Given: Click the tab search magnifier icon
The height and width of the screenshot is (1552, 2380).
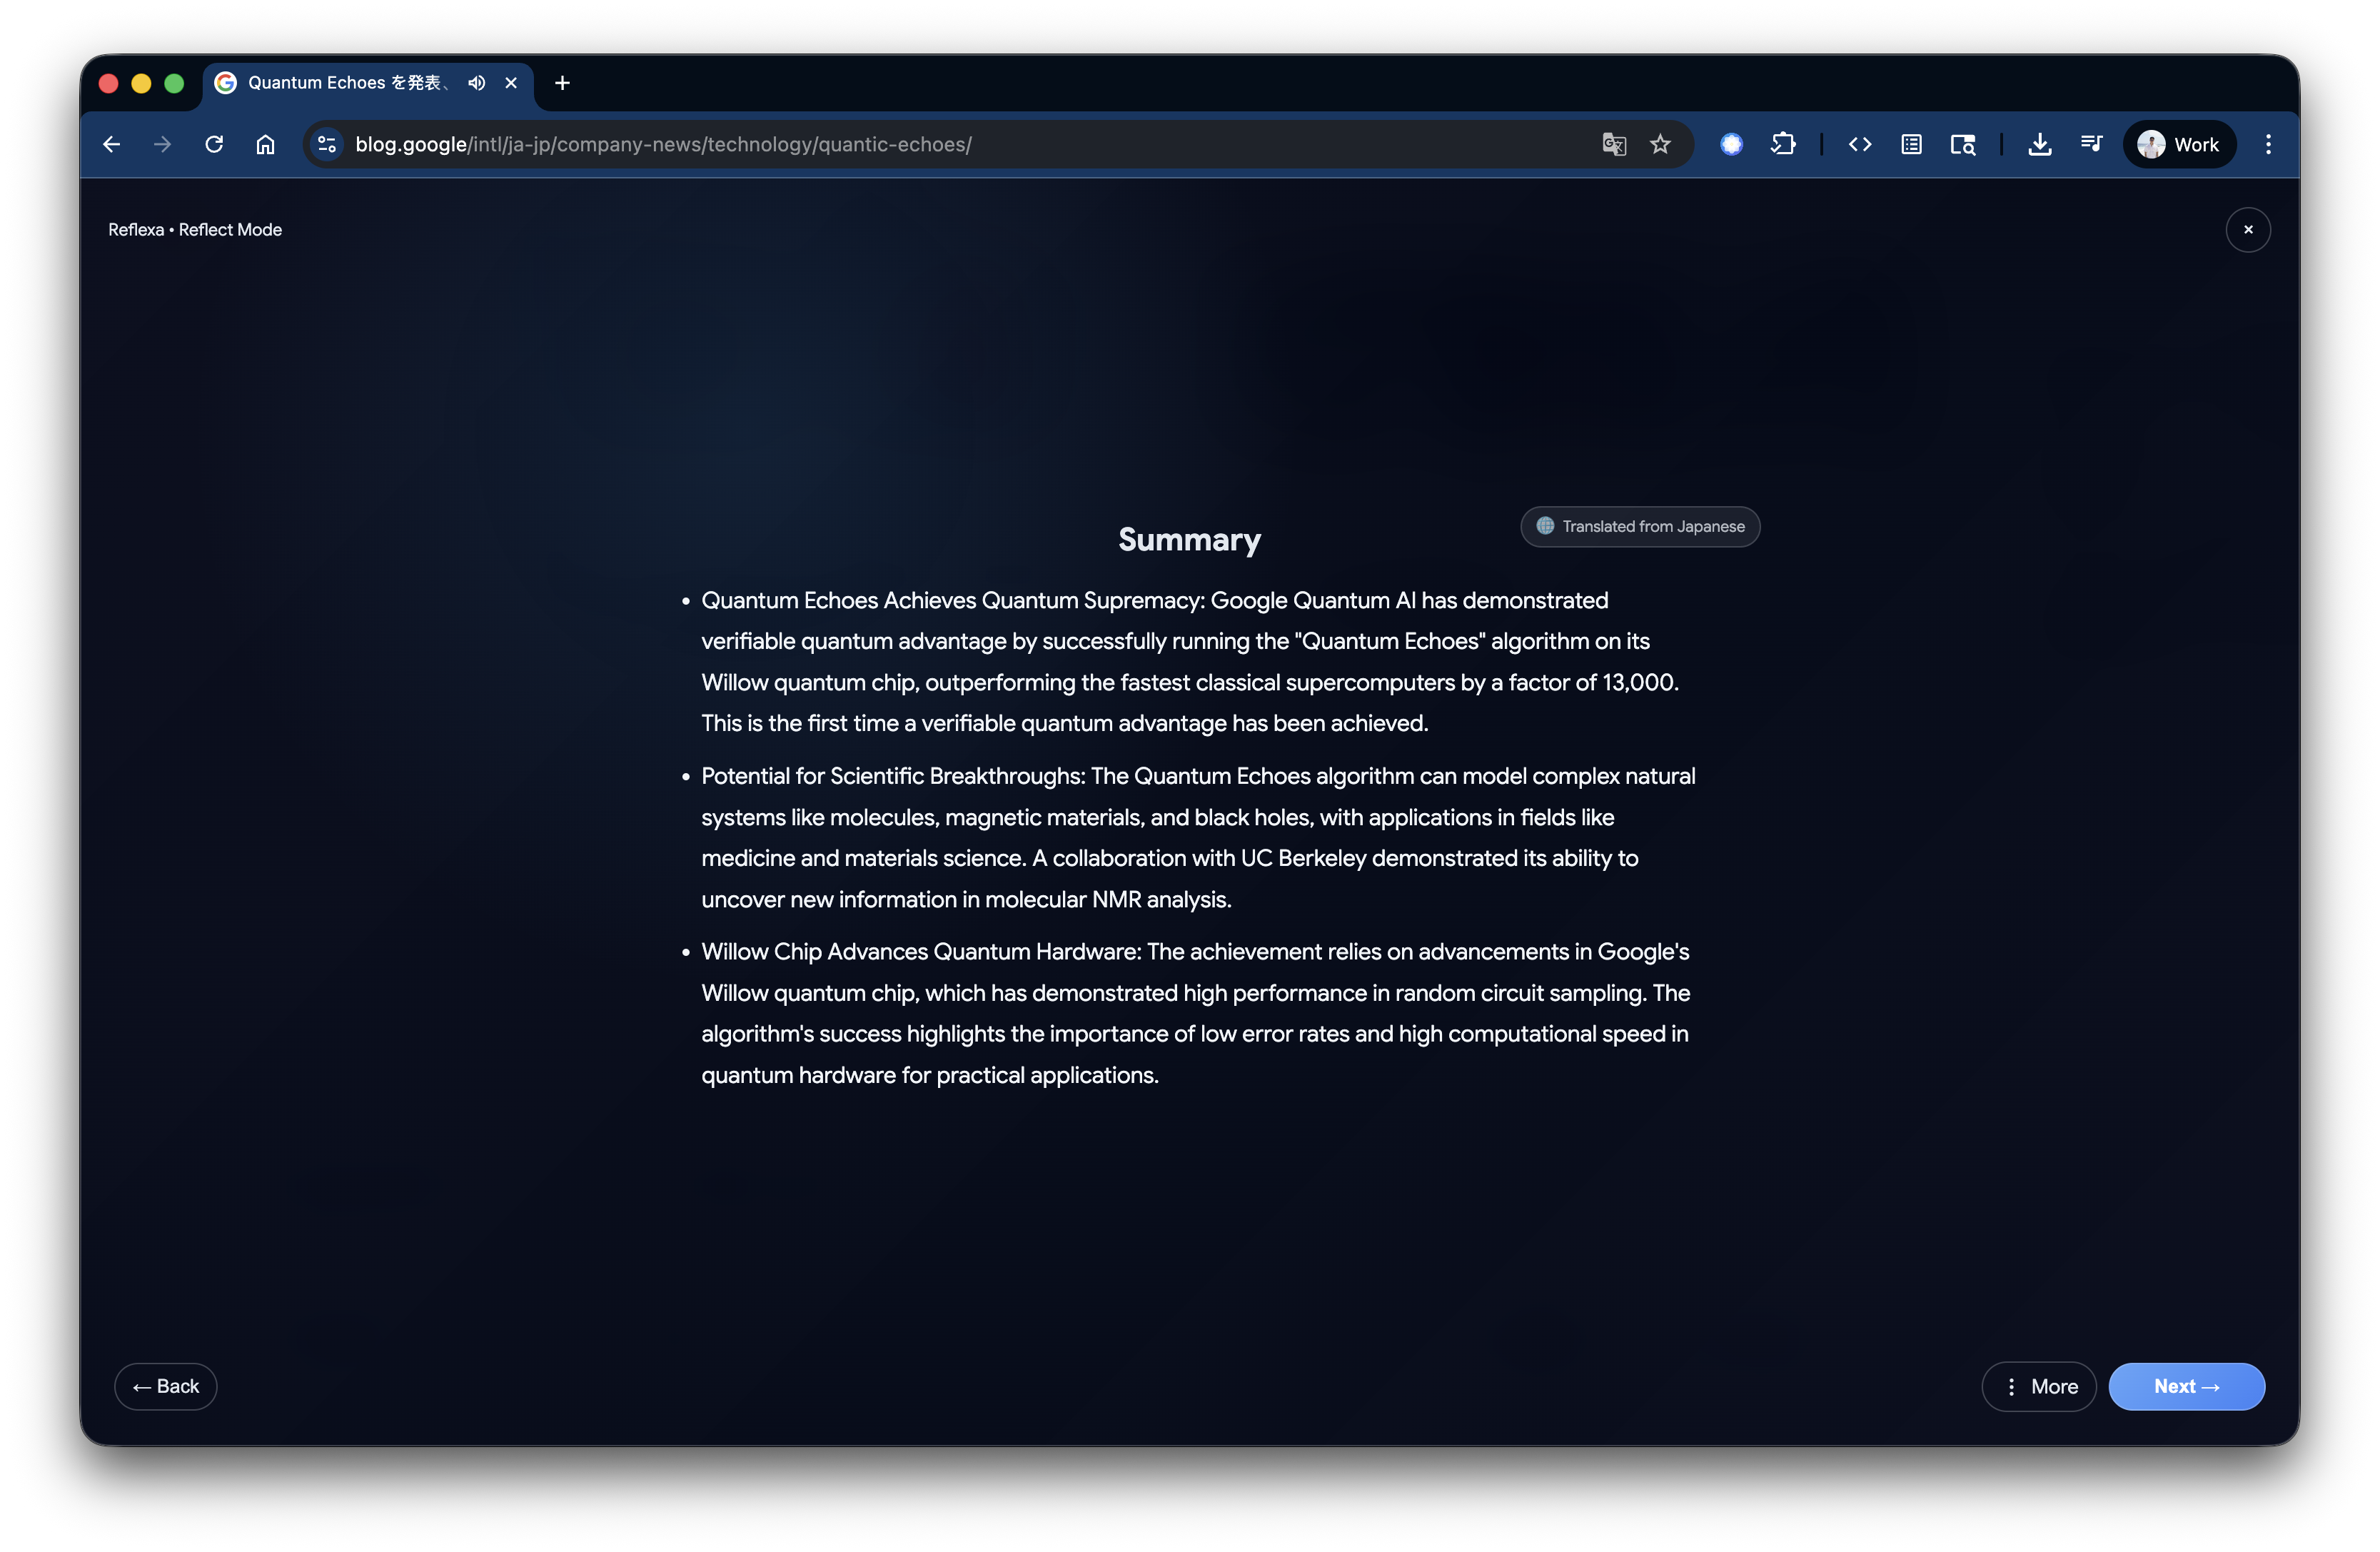Looking at the screenshot, I should click(x=1962, y=144).
